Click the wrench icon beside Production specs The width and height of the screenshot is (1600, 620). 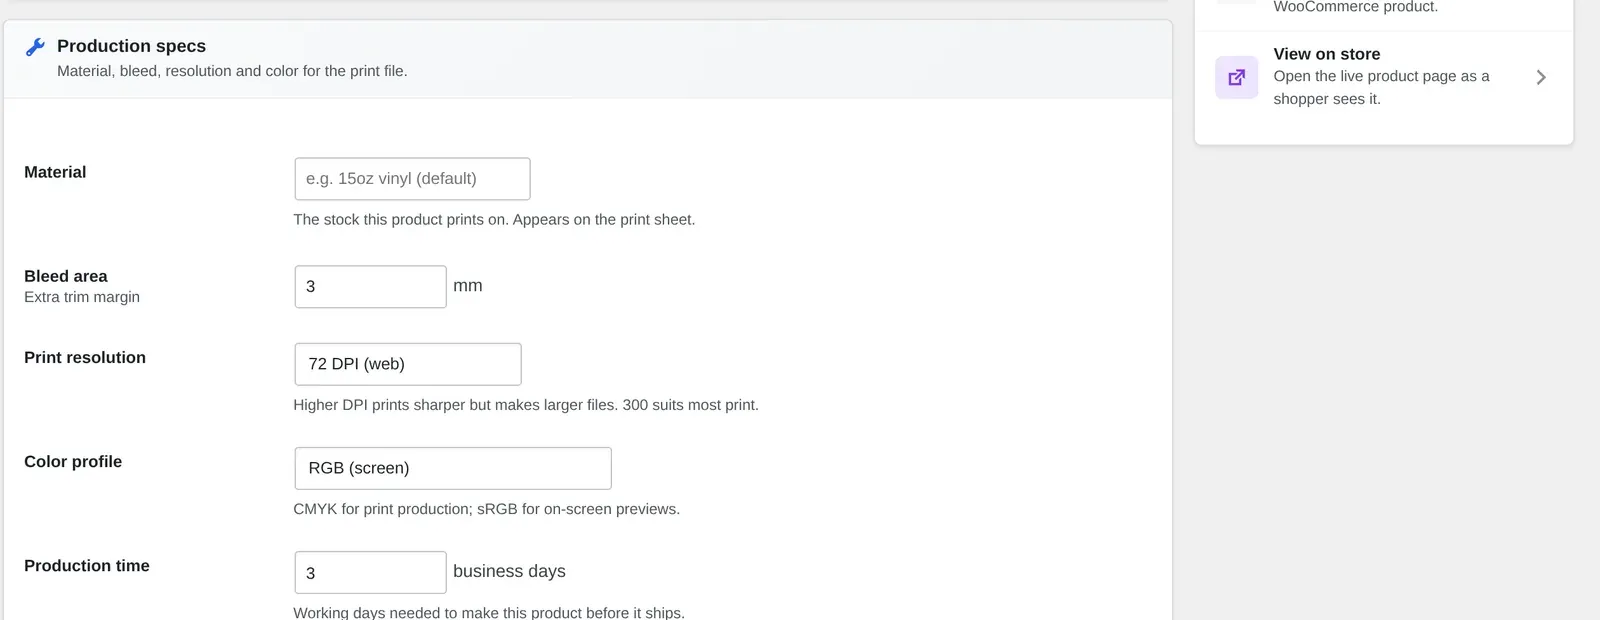(x=35, y=47)
